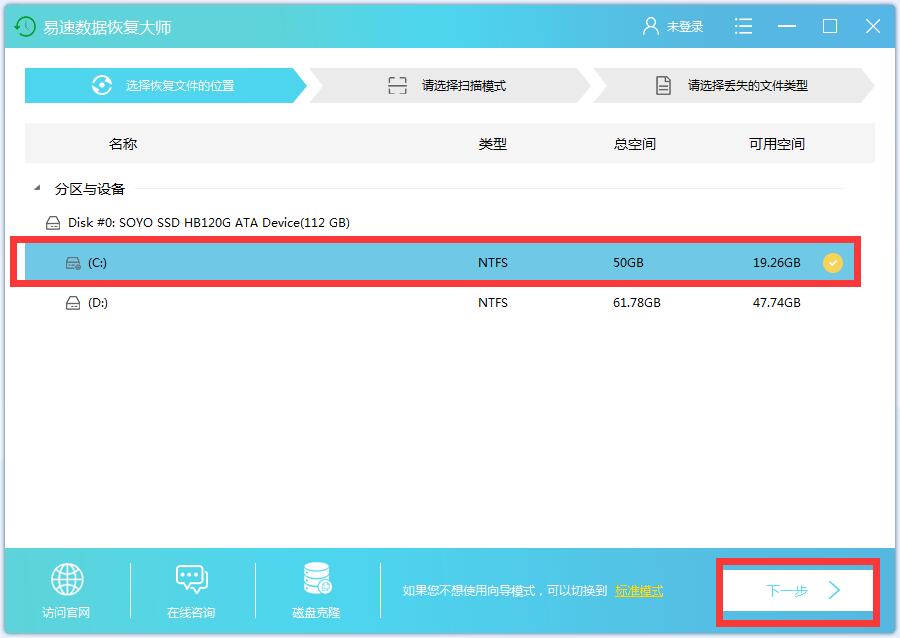Click the app logo in title bar
The image size is (900, 638).
pyautogui.click(x=25, y=27)
